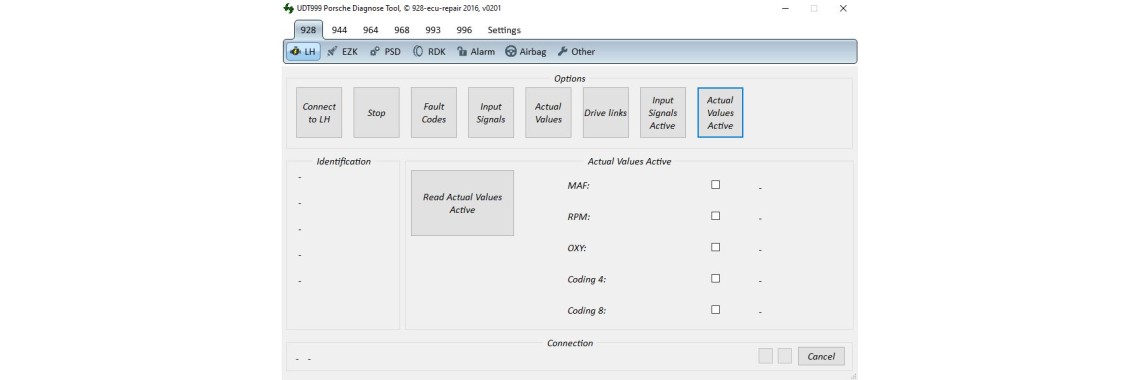Click the Coding 4 label
Viewport: 1140px width, 380px height.
587,280
